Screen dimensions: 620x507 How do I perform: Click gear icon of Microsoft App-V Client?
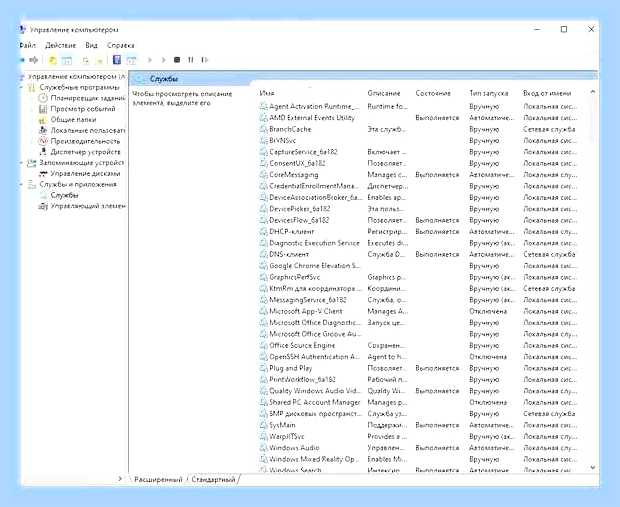click(x=263, y=311)
